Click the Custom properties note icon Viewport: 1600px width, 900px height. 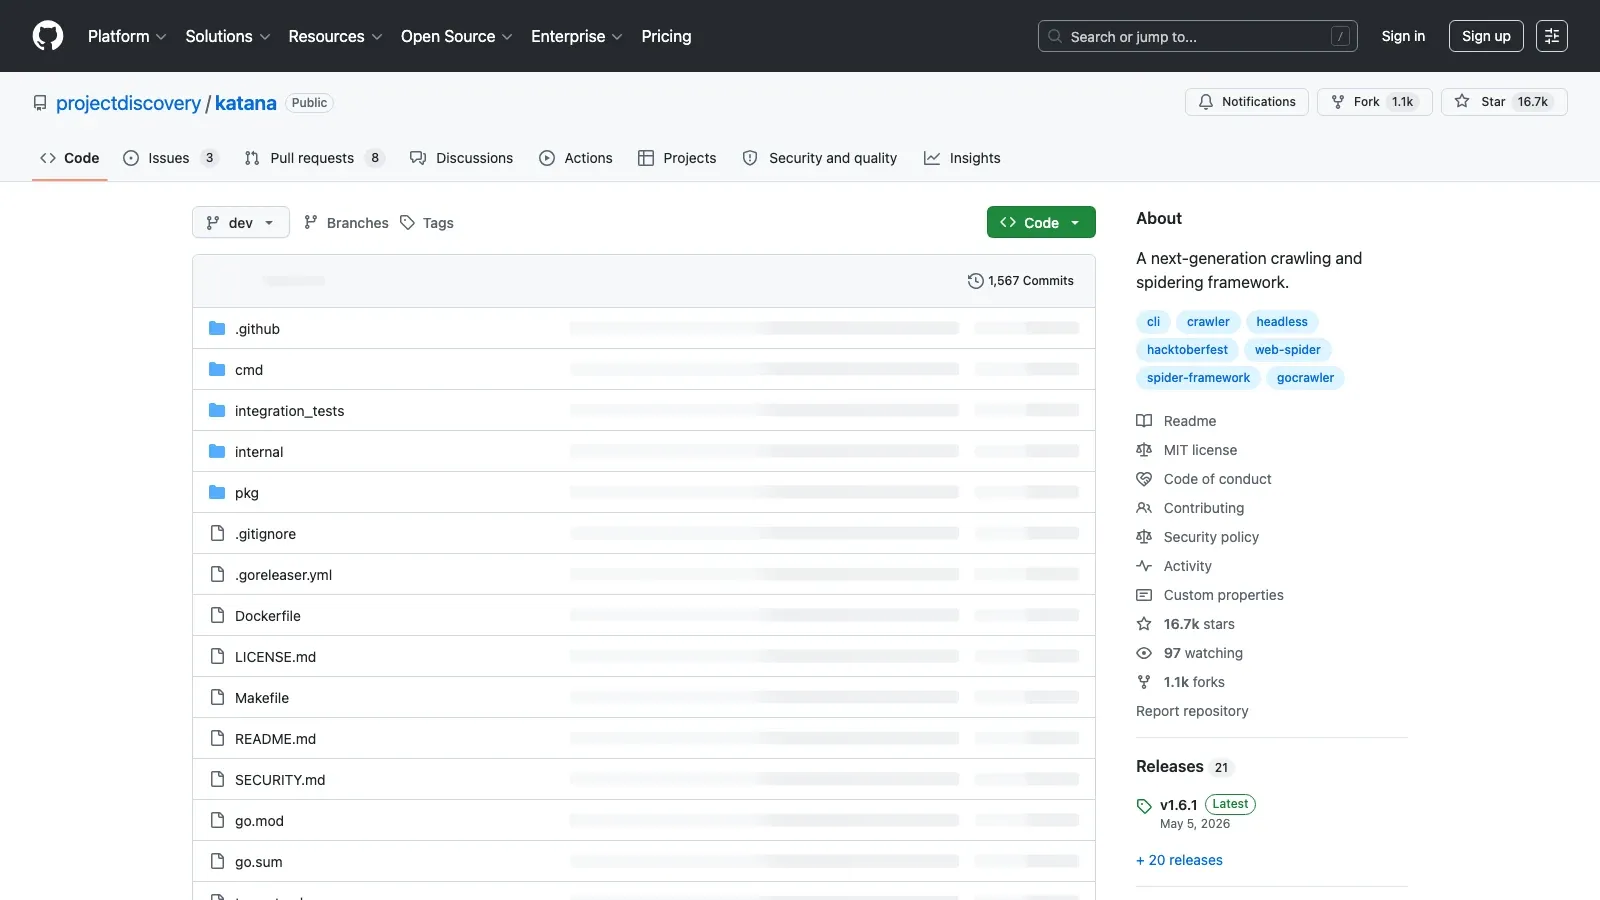[x=1144, y=595]
